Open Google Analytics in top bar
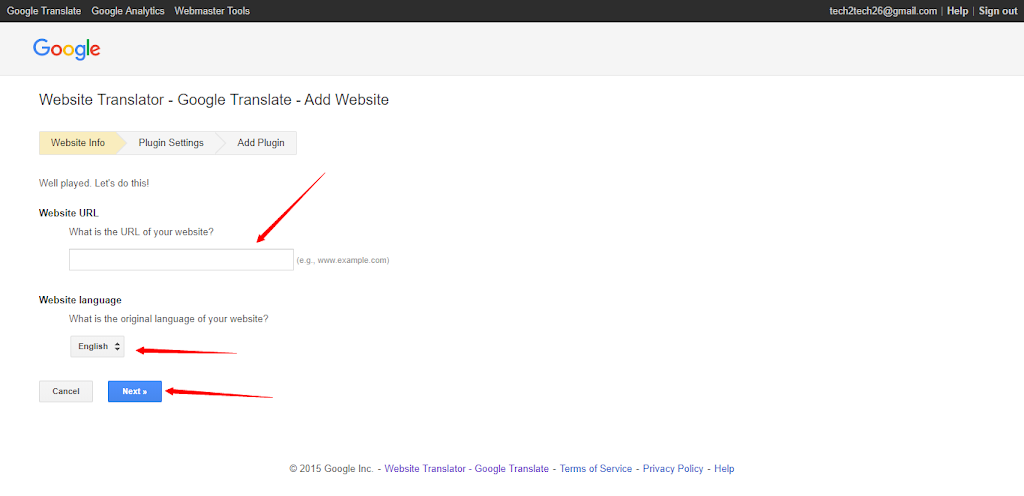 (126, 11)
